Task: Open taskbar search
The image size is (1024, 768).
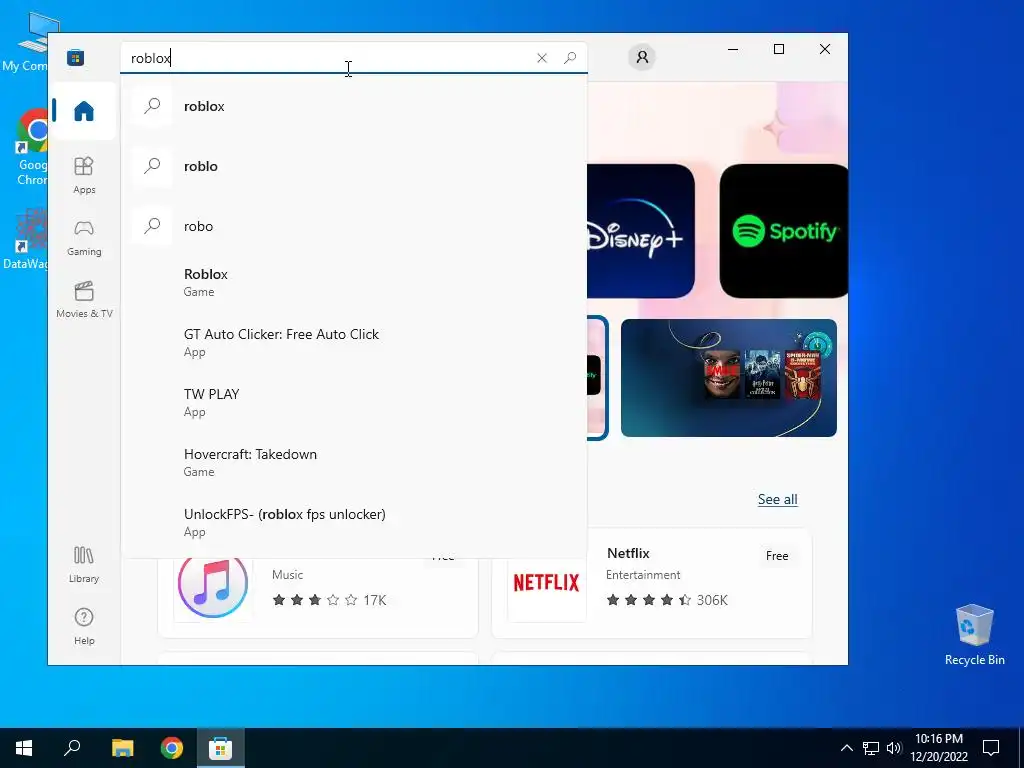Action: click(x=72, y=748)
